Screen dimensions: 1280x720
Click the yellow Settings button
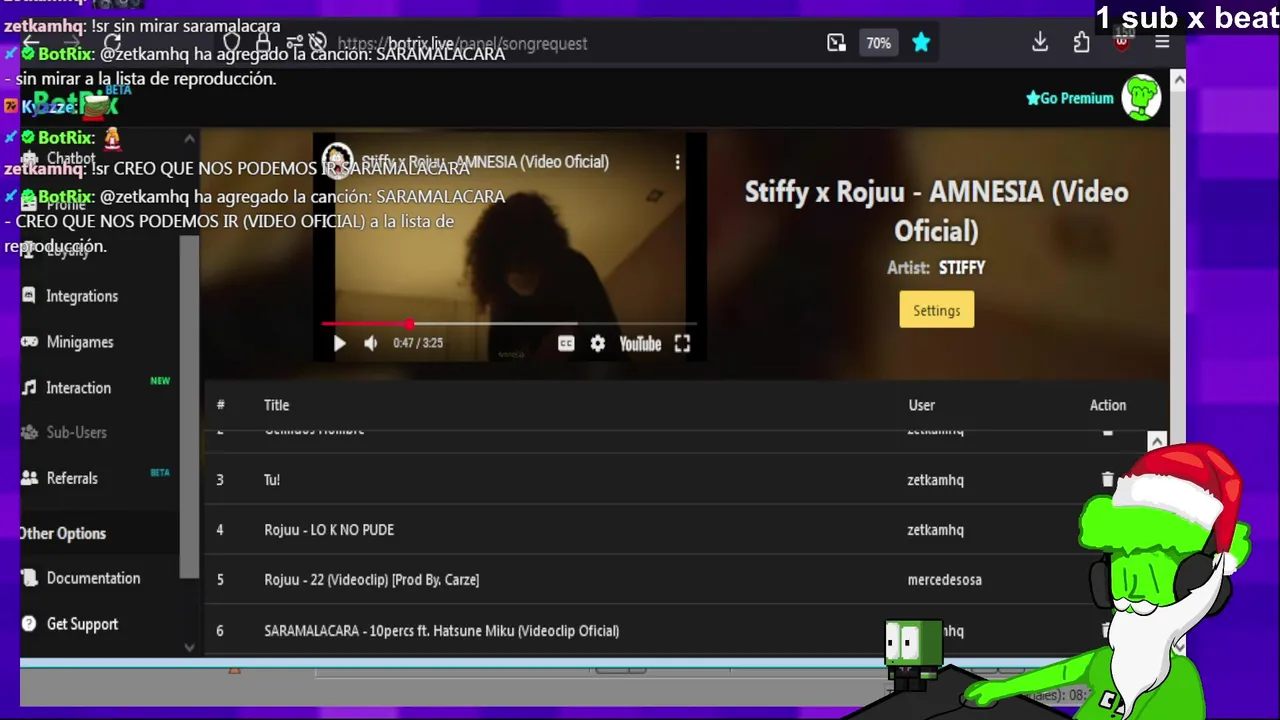tap(937, 310)
